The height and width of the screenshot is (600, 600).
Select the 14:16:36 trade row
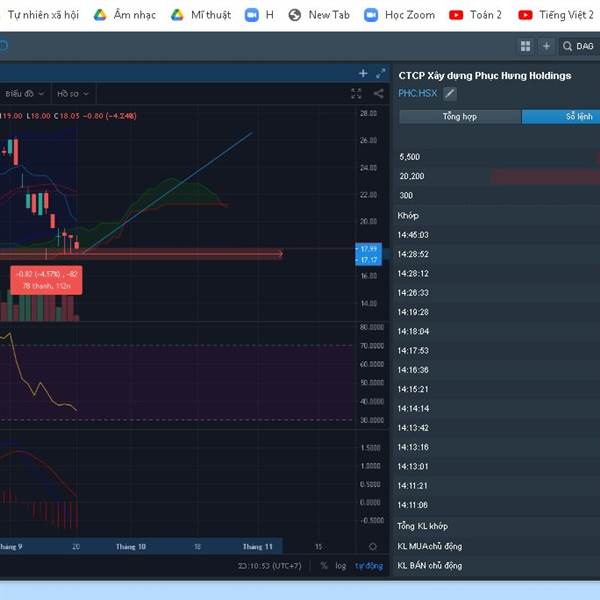pos(497,370)
